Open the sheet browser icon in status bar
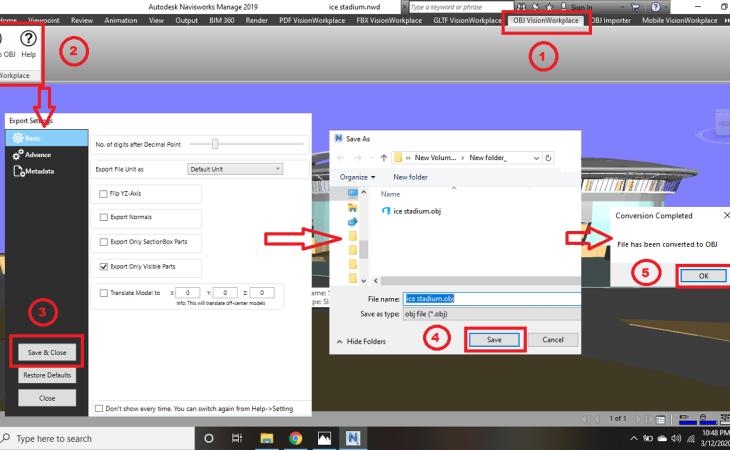 pos(661,419)
